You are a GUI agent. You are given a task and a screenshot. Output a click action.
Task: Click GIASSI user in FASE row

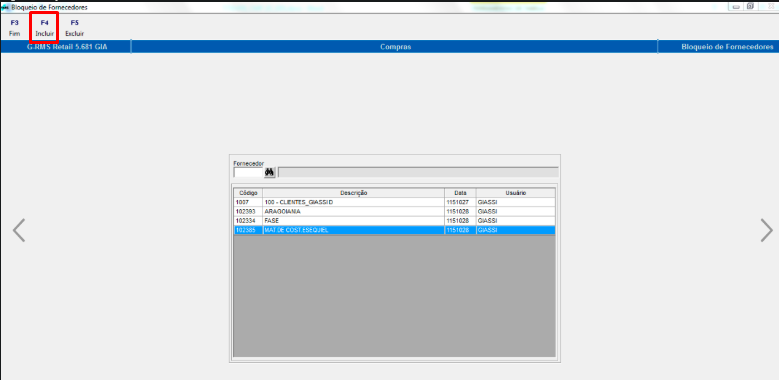pyautogui.click(x=516, y=221)
